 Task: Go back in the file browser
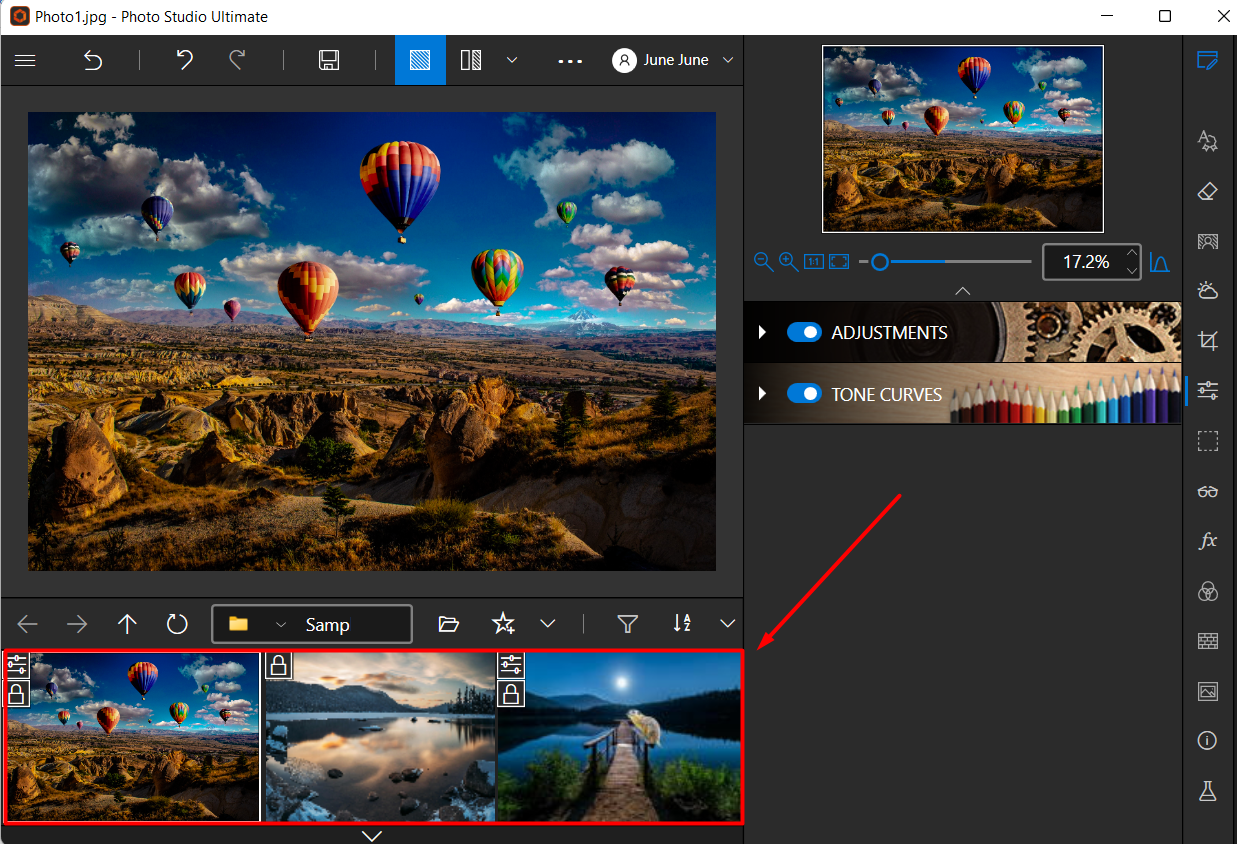tap(28, 624)
